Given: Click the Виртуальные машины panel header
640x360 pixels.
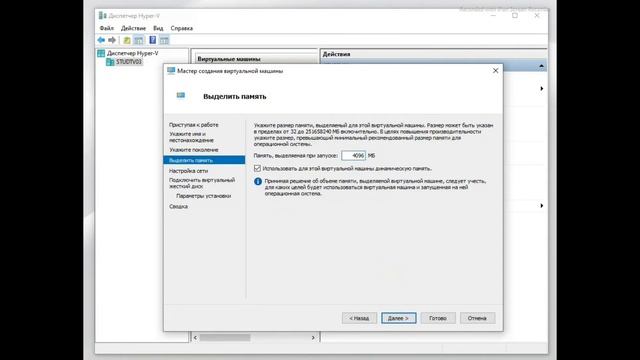Looking at the screenshot, I should click(x=229, y=59).
